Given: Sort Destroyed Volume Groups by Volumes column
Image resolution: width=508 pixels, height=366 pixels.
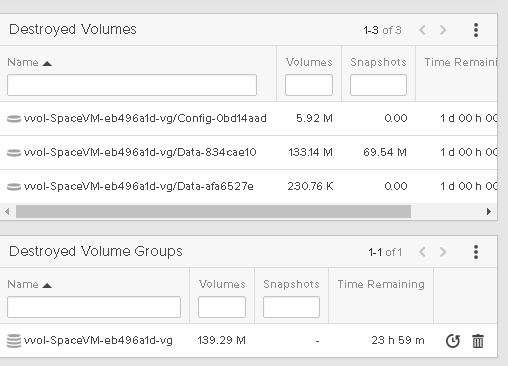Looking at the screenshot, I should click(222, 284).
